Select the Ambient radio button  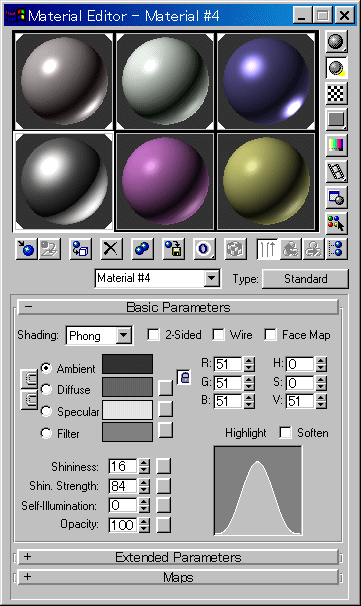click(x=46, y=368)
